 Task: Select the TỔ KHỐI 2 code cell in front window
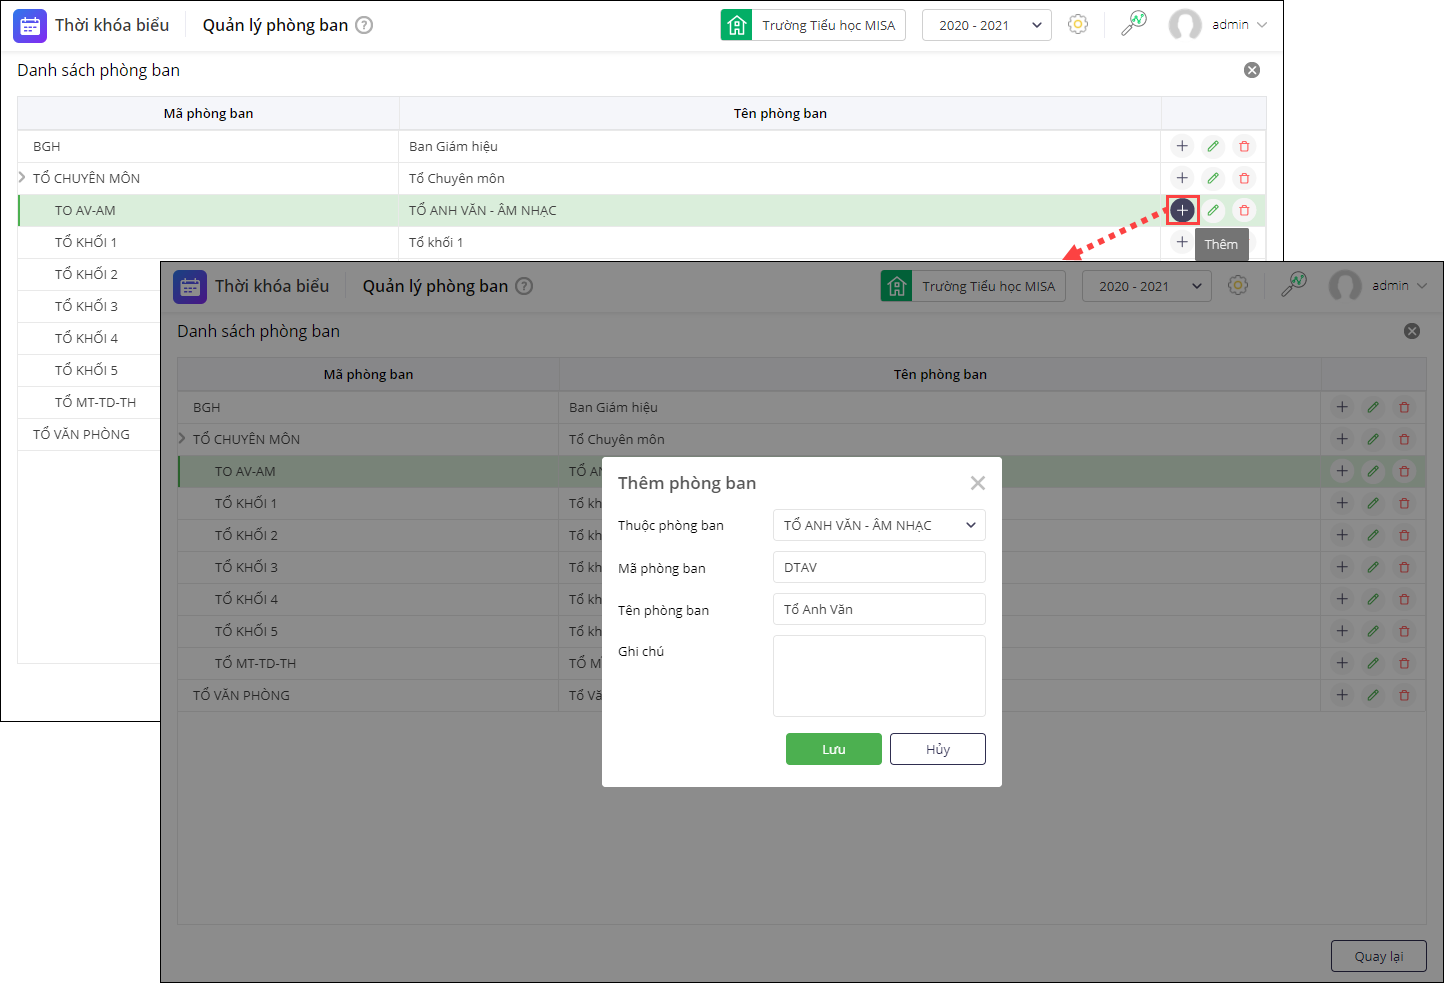(x=368, y=535)
